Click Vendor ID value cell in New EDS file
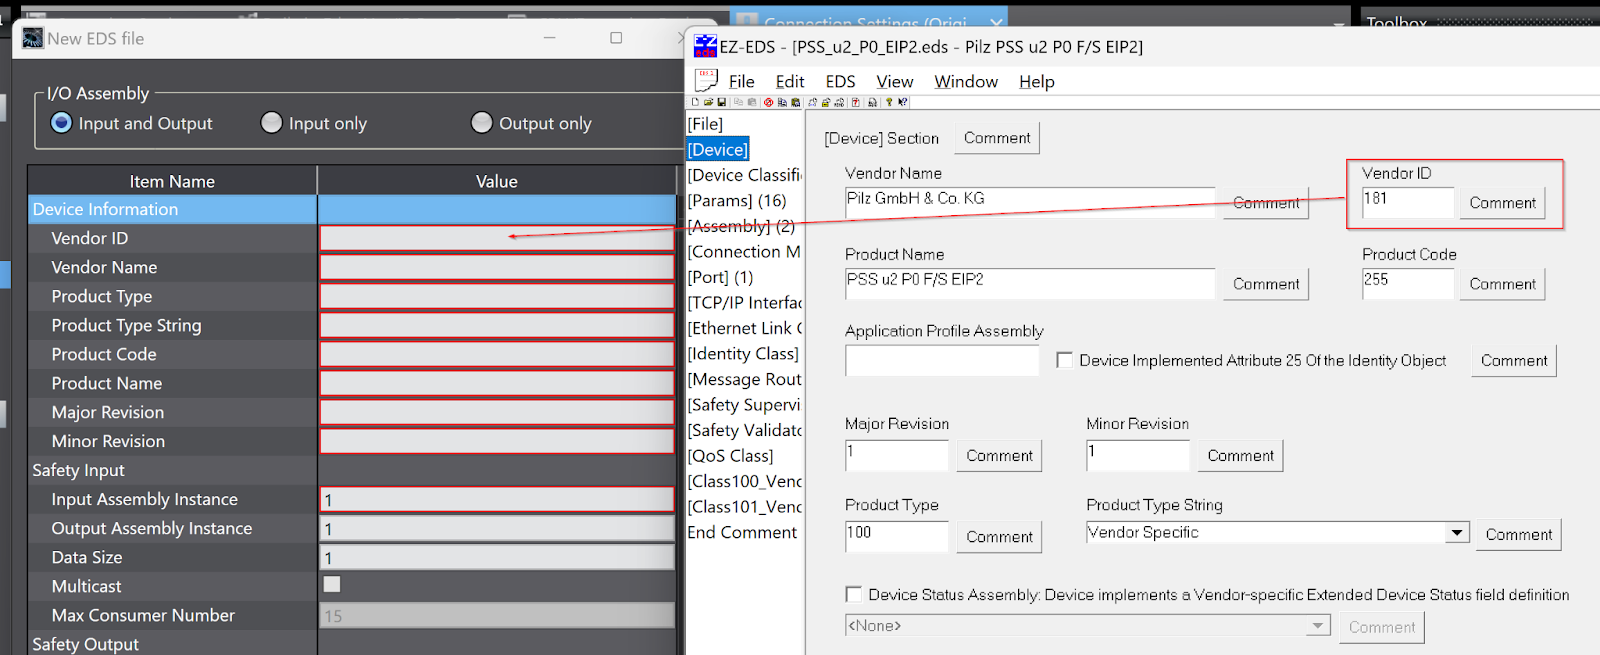Viewport: 1600px width, 655px height. [x=497, y=238]
